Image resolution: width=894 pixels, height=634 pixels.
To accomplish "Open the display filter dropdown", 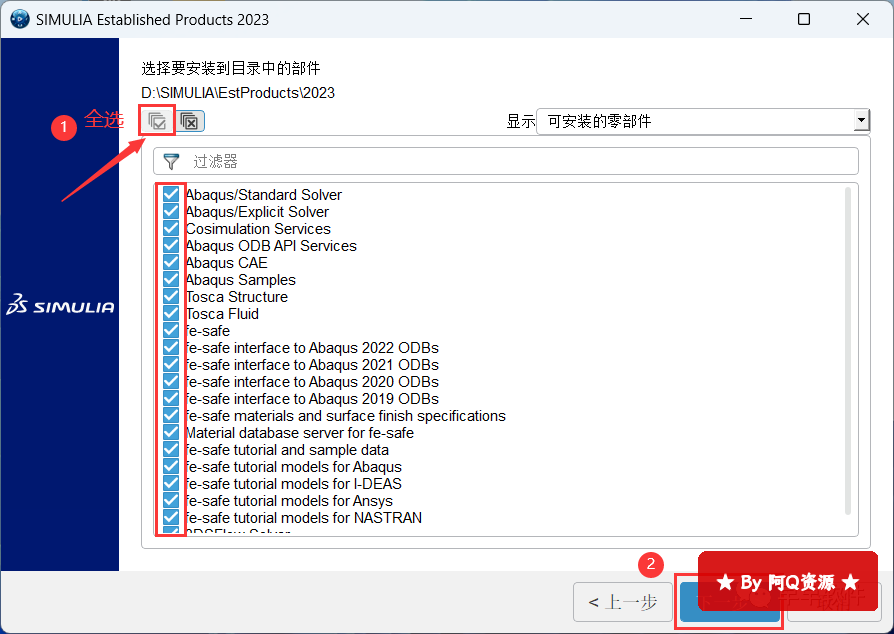I will point(700,121).
